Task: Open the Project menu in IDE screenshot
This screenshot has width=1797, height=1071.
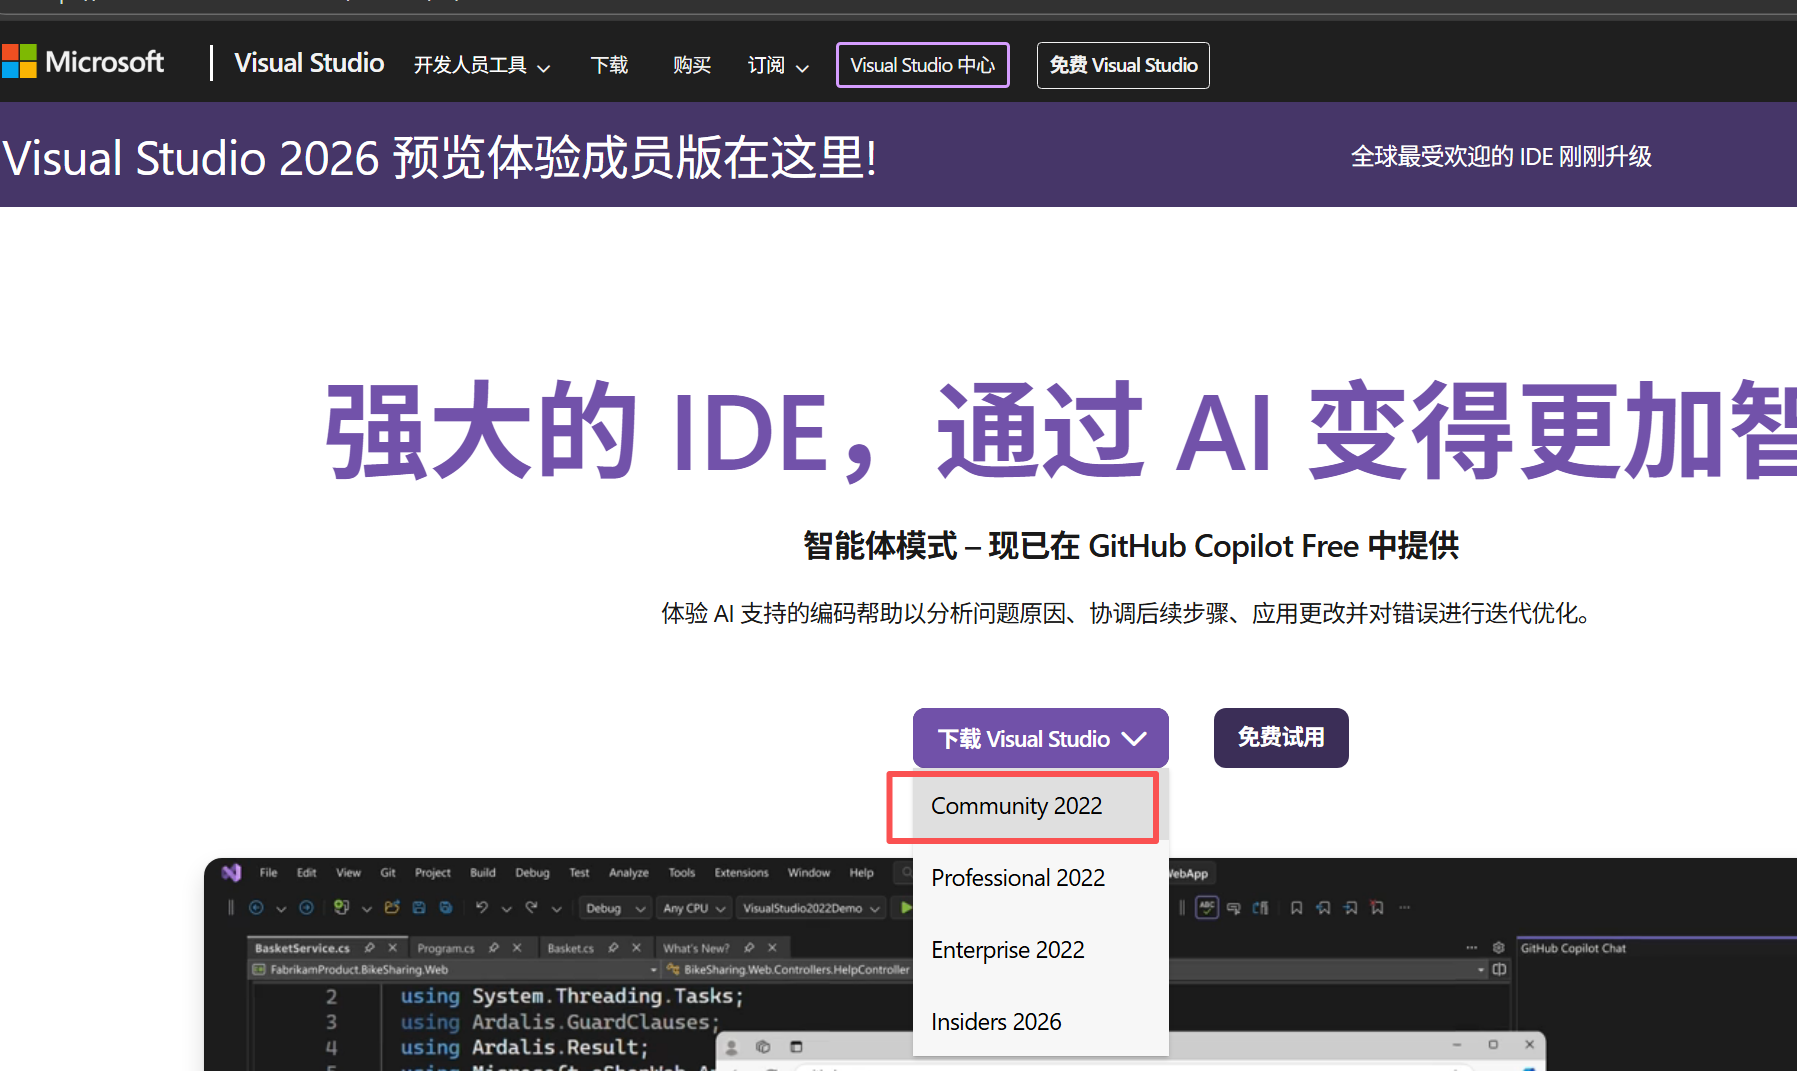Action: [433, 873]
